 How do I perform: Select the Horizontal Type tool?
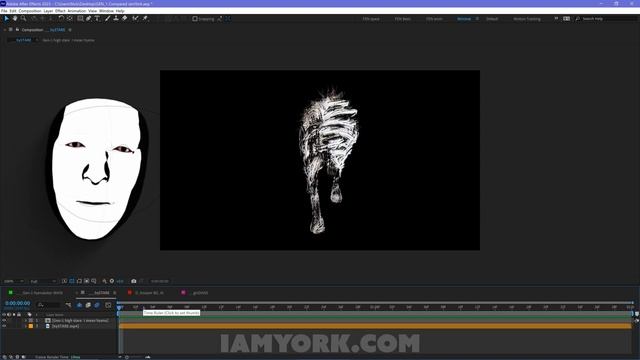97,18
